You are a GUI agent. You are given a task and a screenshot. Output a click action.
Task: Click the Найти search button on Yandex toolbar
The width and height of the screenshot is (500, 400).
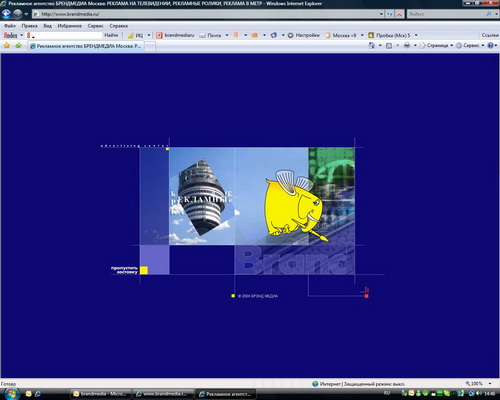111,35
